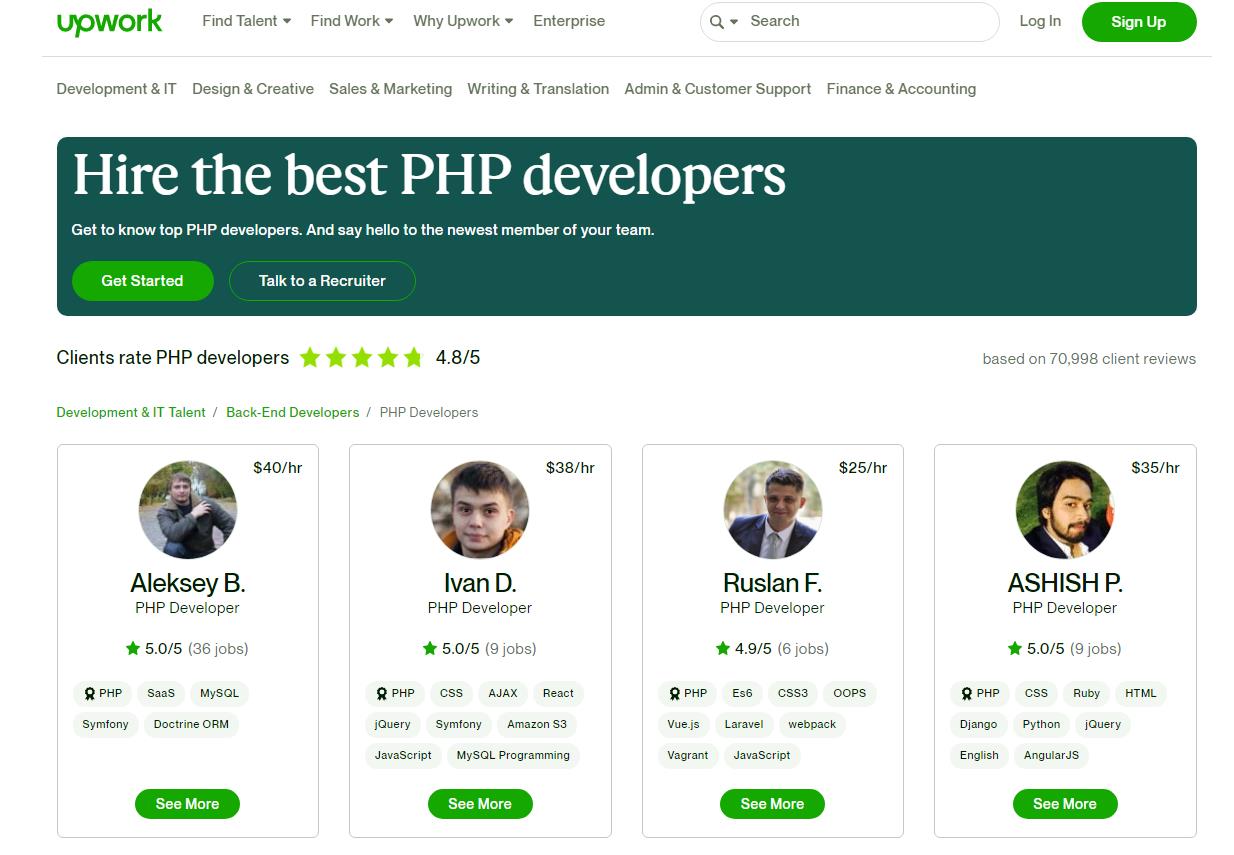Click the Django skill tag
This screenshot has height=855, width=1234.
coord(979,724)
